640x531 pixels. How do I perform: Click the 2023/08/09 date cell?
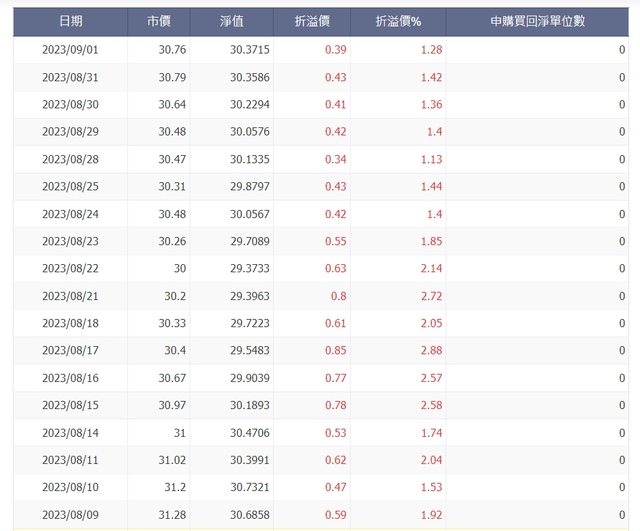[x=70, y=515]
